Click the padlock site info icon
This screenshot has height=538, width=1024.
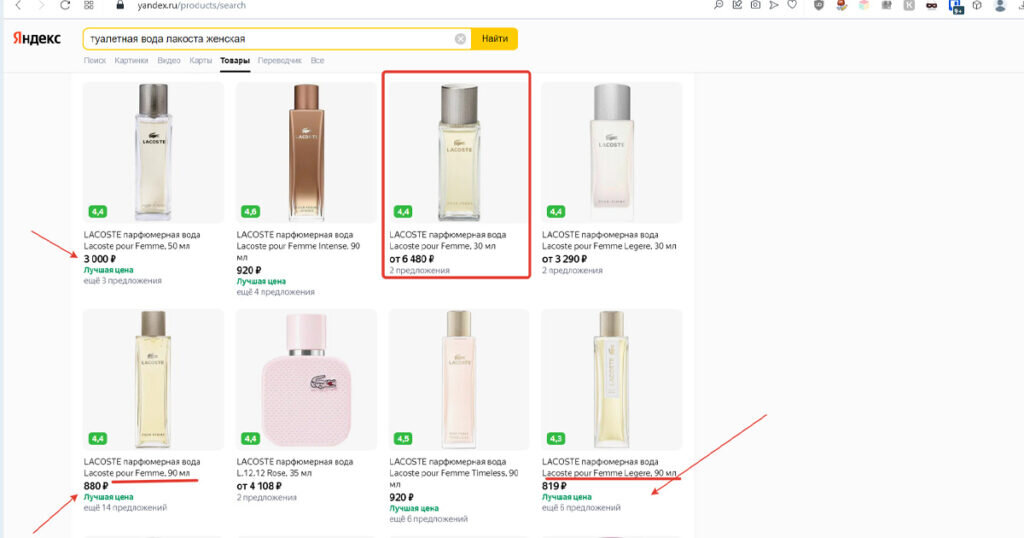[122, 6]
